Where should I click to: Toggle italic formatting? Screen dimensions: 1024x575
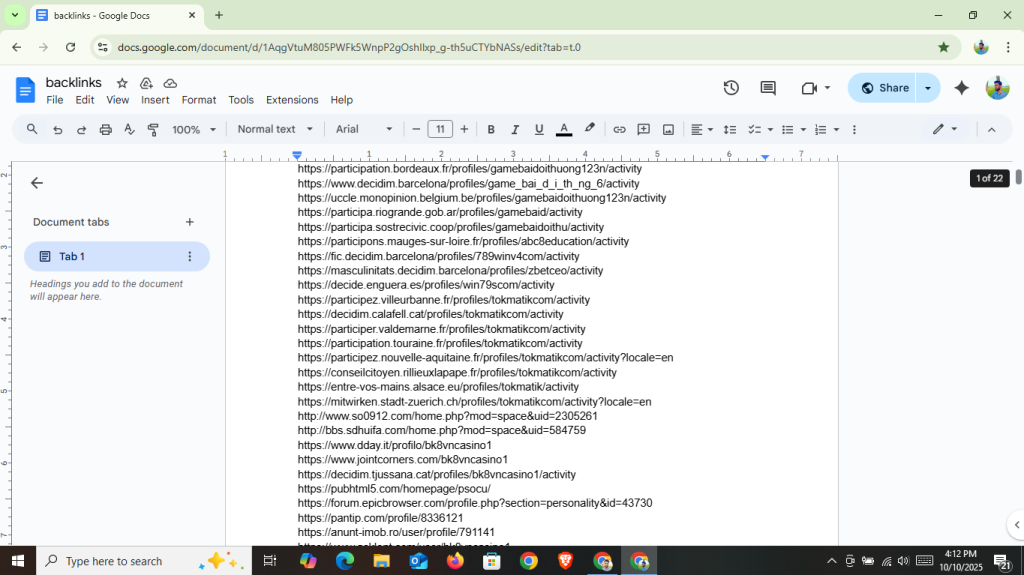(515, 130)
